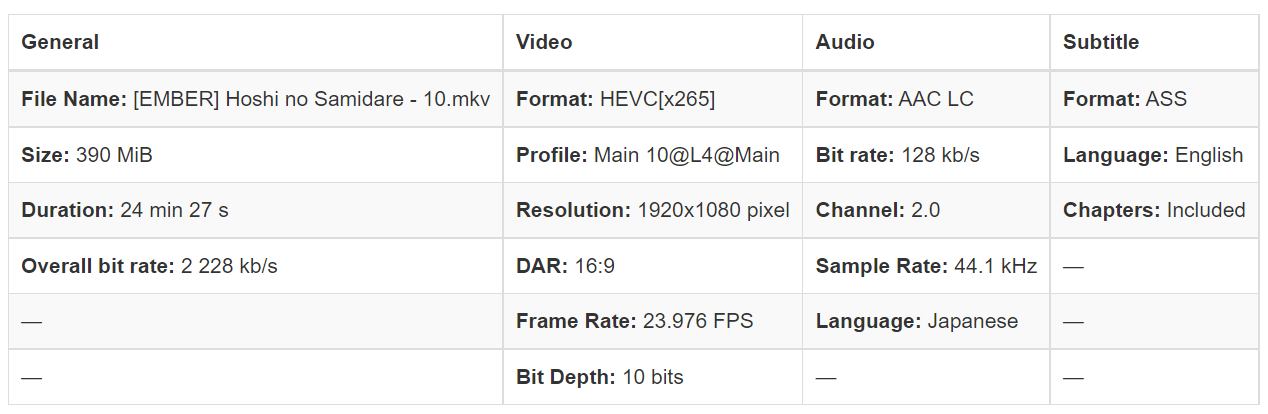Click the Bit Depth 10 bits cell
This screenshot has width=1268, height=414.
click(599, 377)
